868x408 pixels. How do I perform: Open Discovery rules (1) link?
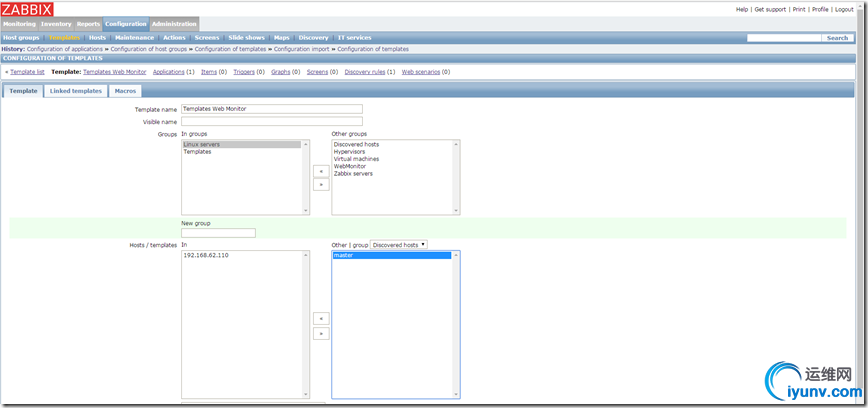pyautogui.click(x=365, y=72)
